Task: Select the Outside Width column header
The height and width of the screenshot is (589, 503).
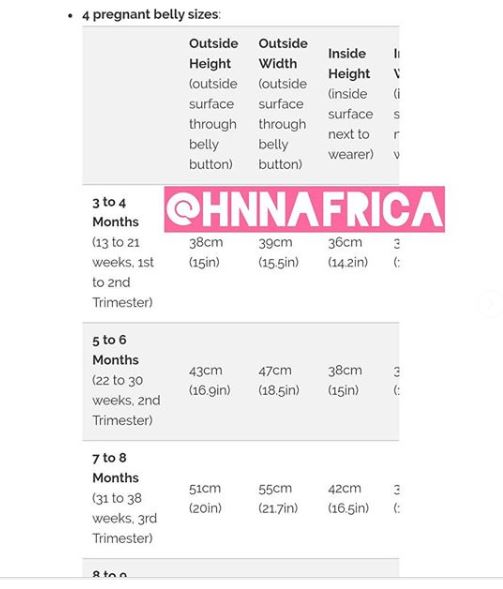Action: coord(283,104)
